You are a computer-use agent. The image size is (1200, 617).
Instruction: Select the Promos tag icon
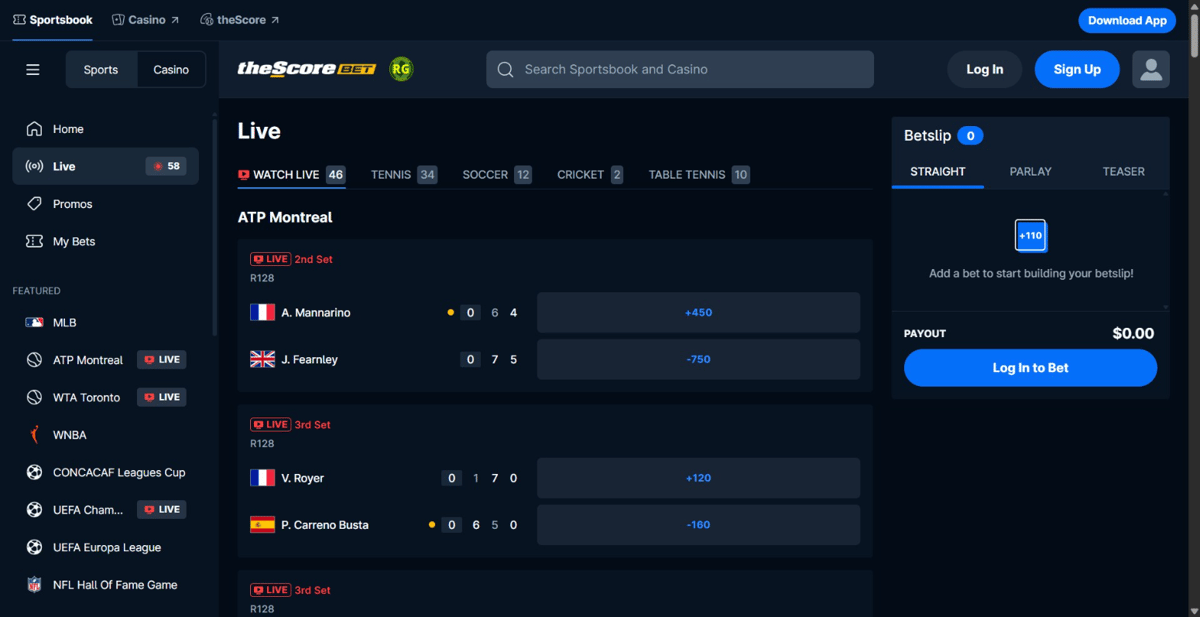pyautogui.click(x=34, y=204)
